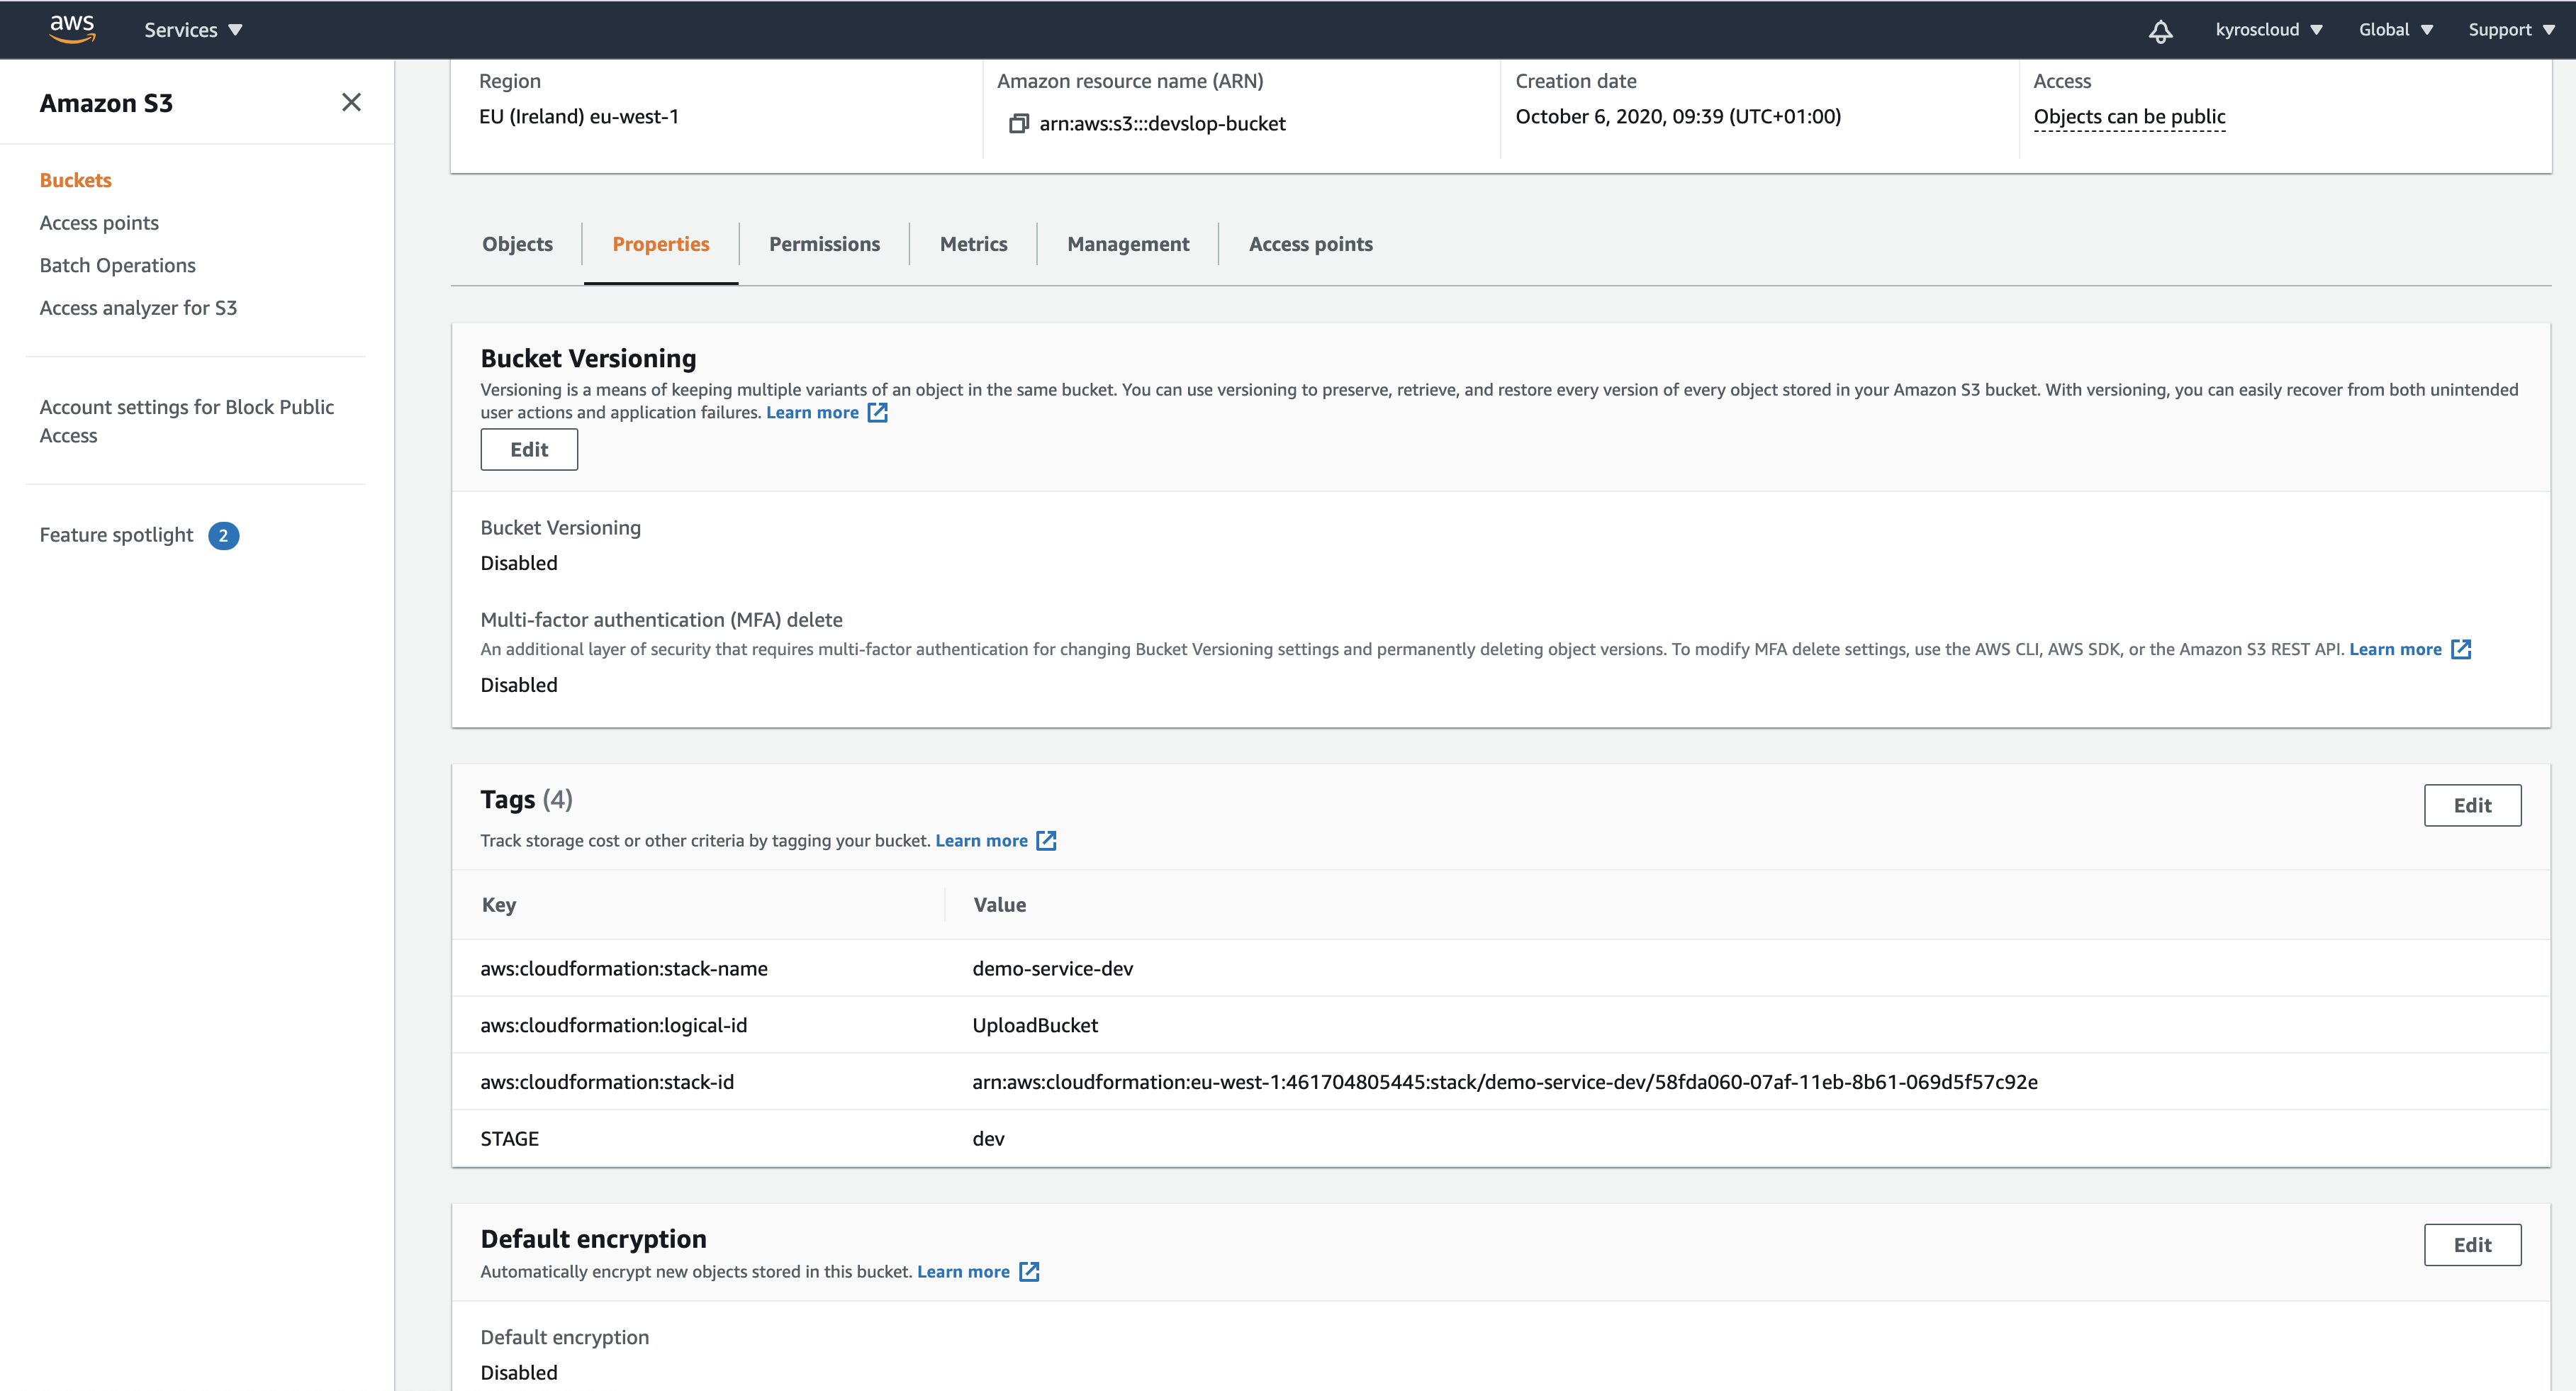Click the Amazon S3 sidebar heading
Viewport: 2576px width, 1391px height.
point(106,102)
